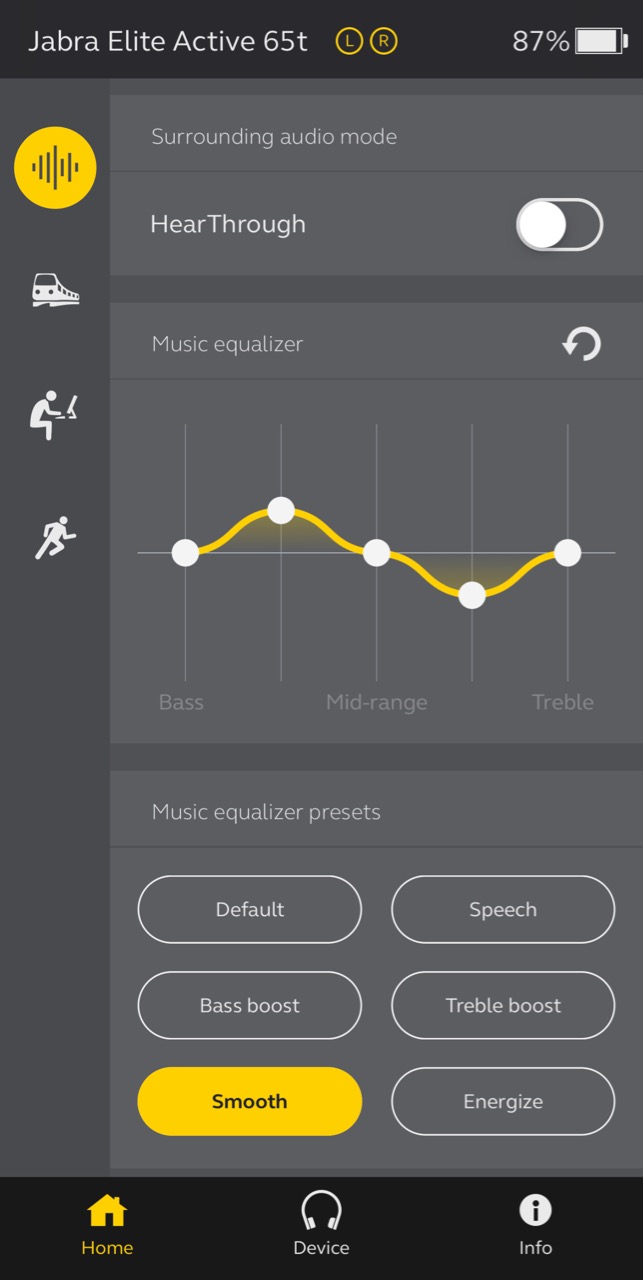Viewport: 643px width, 1280px height.
Task: Click the Bass equalizer slider handle
Action: (185, 552)
